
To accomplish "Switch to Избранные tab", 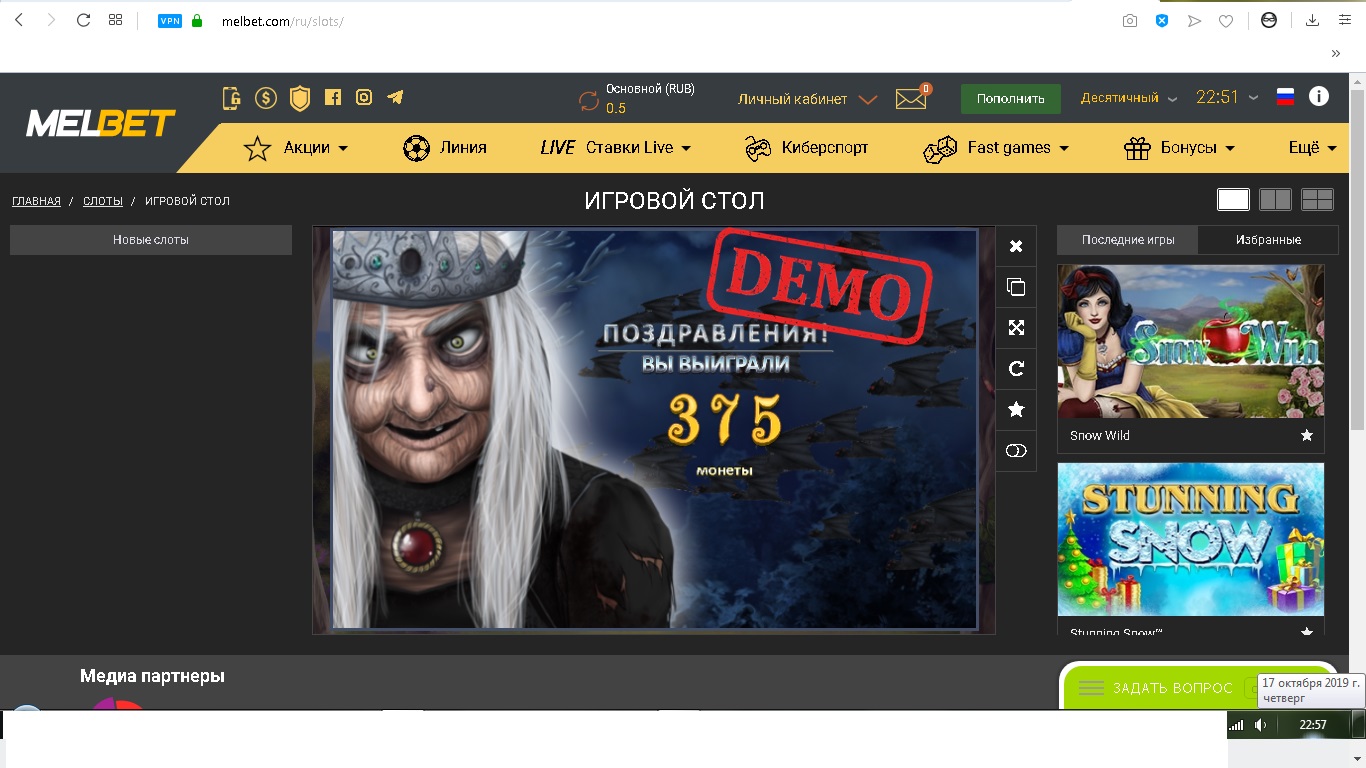I will tap(1268, 240).
